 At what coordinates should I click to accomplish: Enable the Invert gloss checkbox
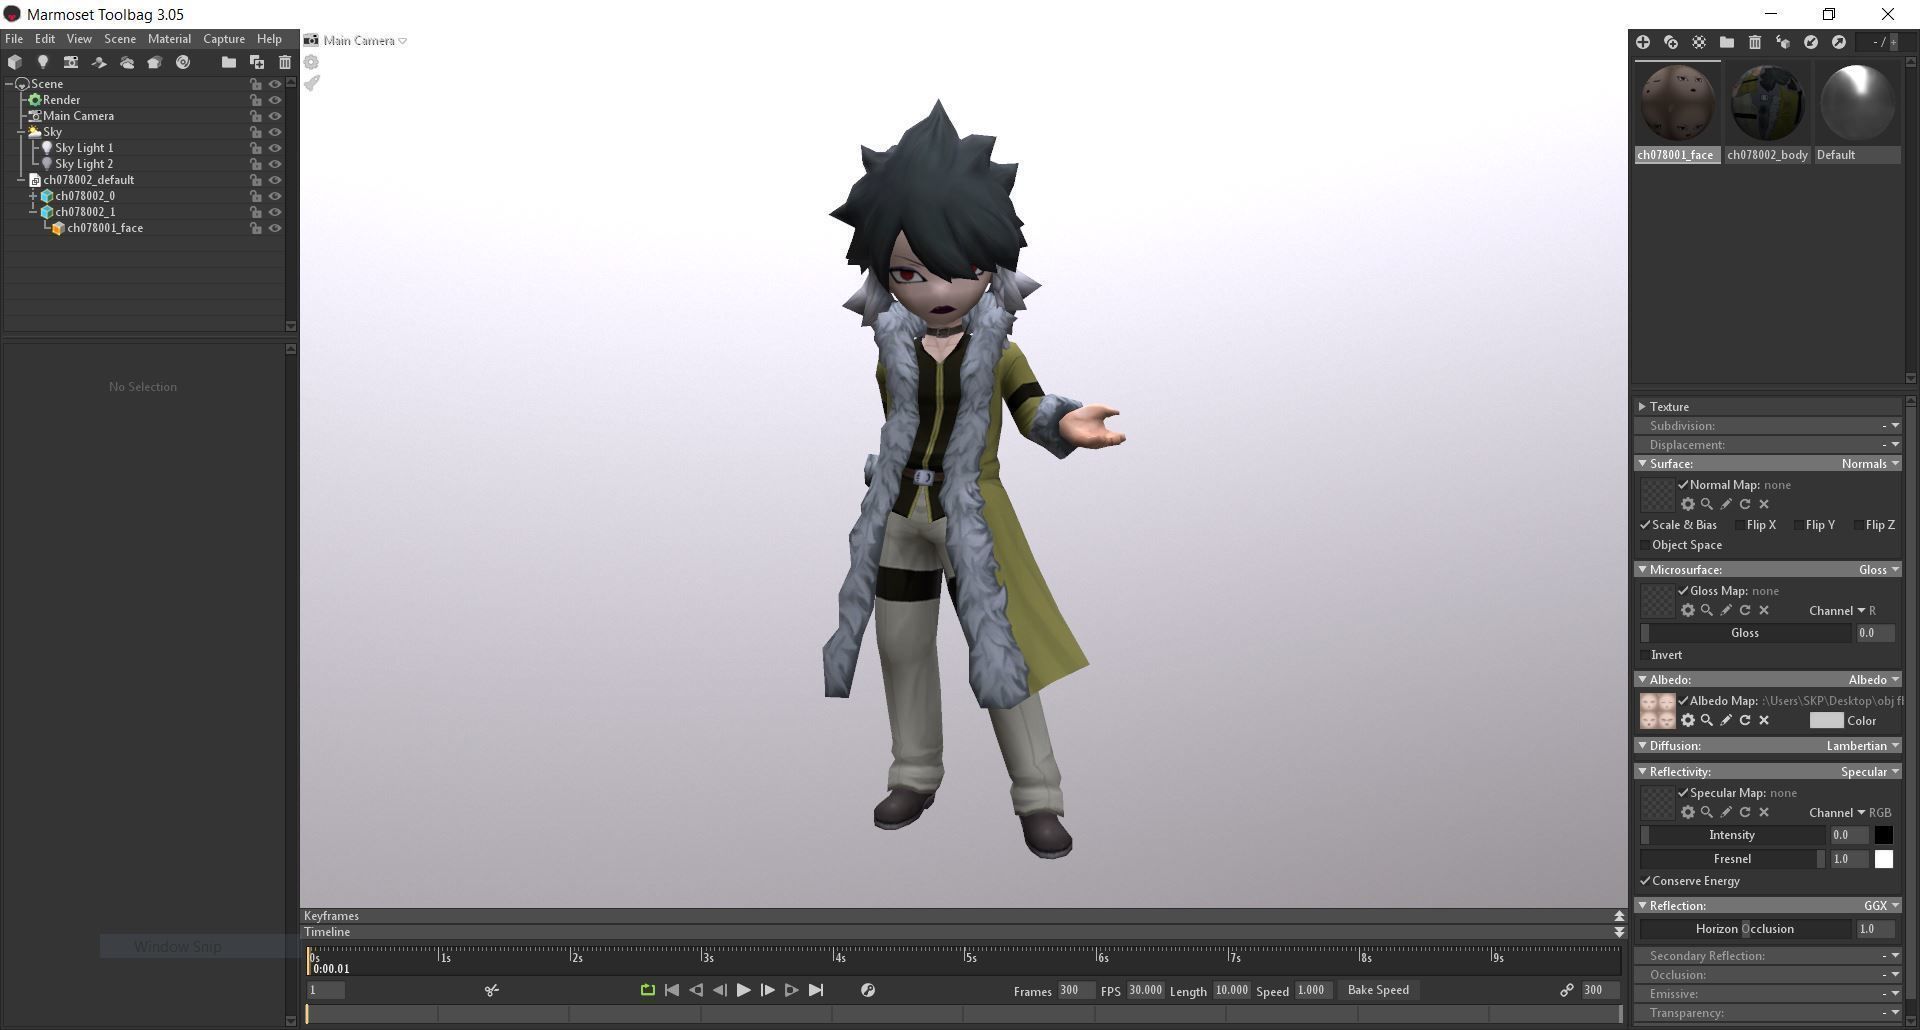(1645, 655)
